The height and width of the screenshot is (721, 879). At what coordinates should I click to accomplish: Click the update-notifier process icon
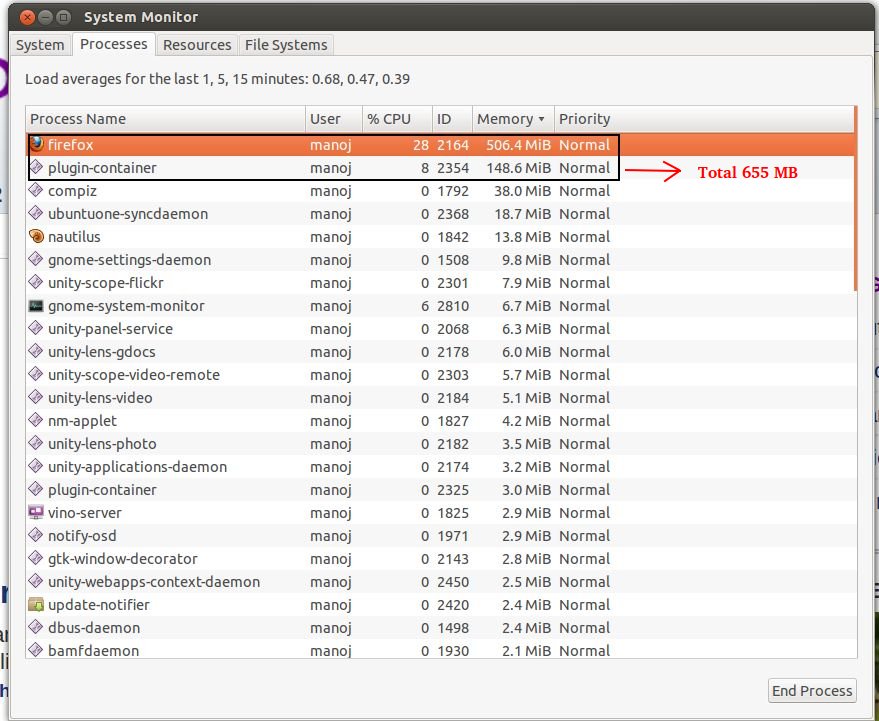click(38, 605)
